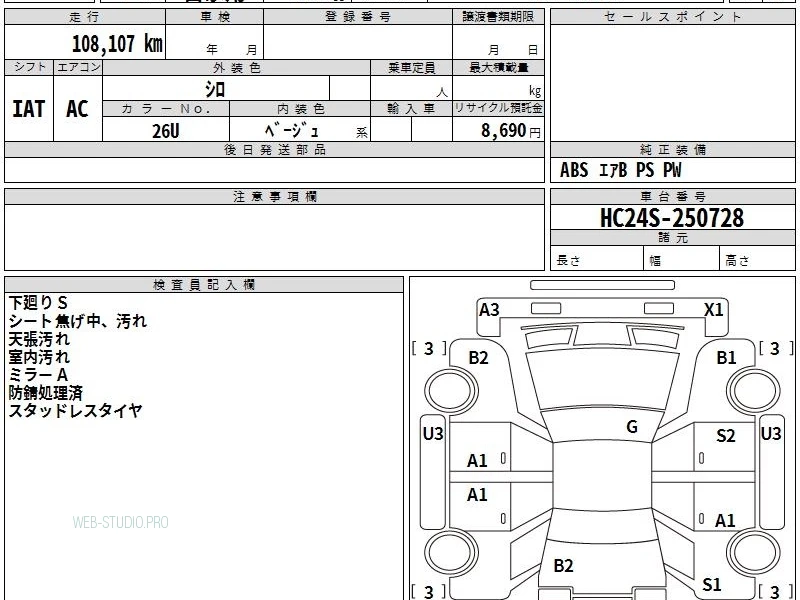
Task: Click the G mark on windshield
Action: (x=632, y=427)
